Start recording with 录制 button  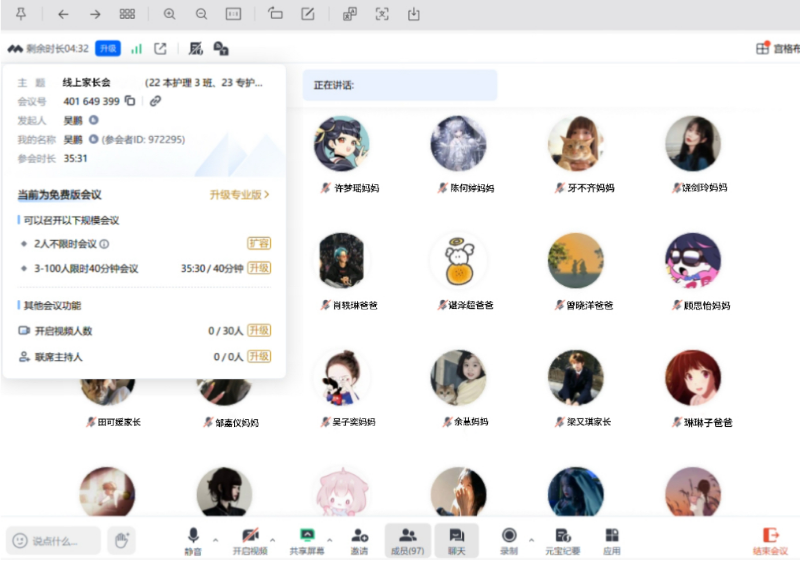tap(509, 541)
